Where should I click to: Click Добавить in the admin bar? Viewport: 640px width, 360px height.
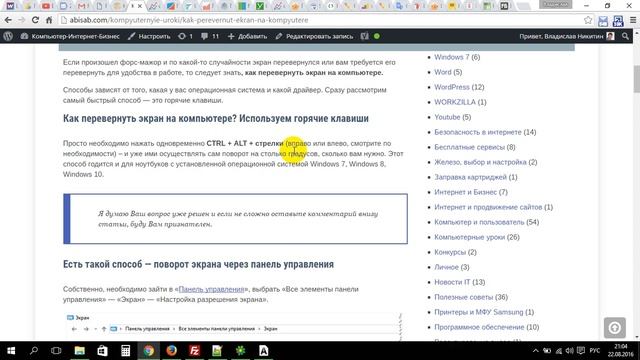[x=247, y=36]
